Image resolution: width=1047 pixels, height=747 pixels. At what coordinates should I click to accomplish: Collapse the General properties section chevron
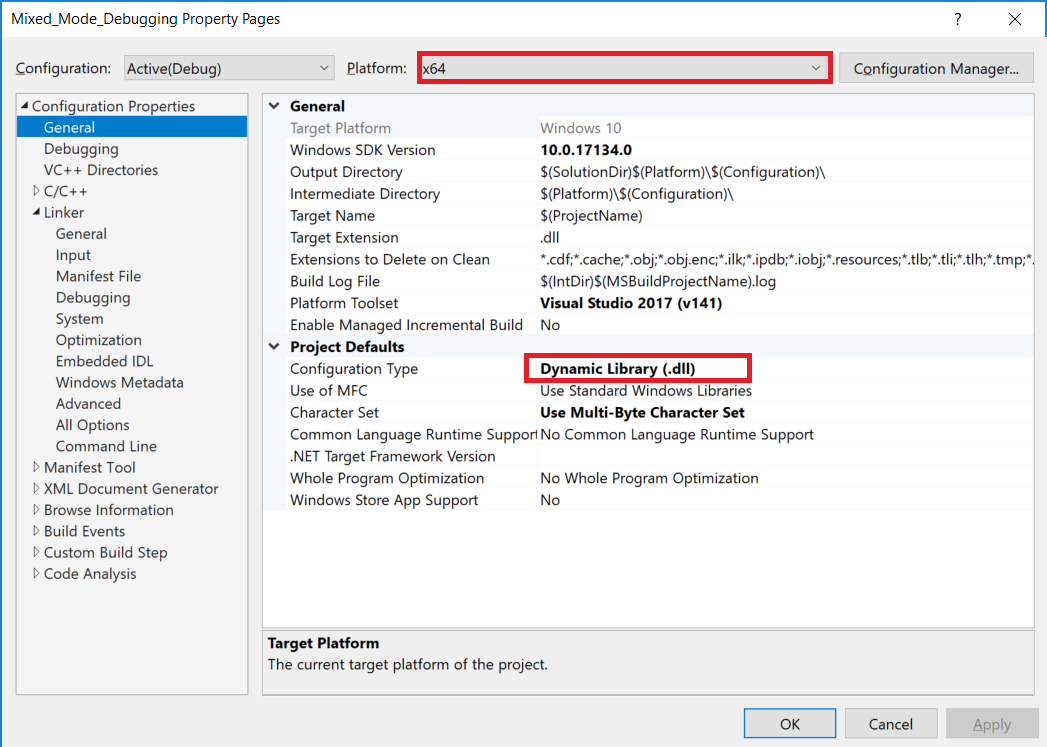tap(274, 106)
